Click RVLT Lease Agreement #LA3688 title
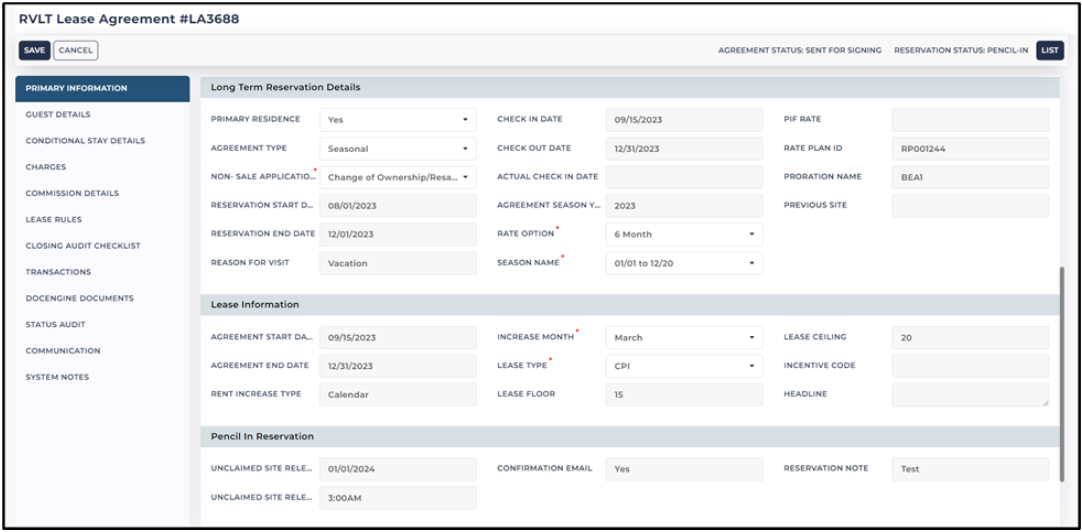Viewport: 1082px width, 532px height. (129, 19)
